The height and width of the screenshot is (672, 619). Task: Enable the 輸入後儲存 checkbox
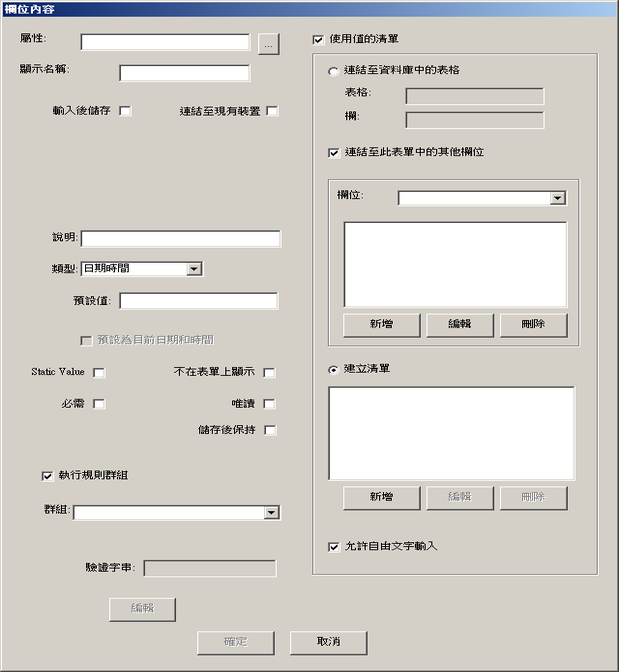click(x=125, y=111)
